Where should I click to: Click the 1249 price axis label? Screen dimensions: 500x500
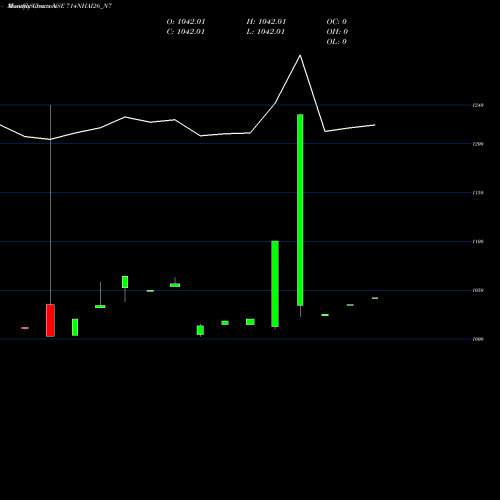click(x=478, y=105)
